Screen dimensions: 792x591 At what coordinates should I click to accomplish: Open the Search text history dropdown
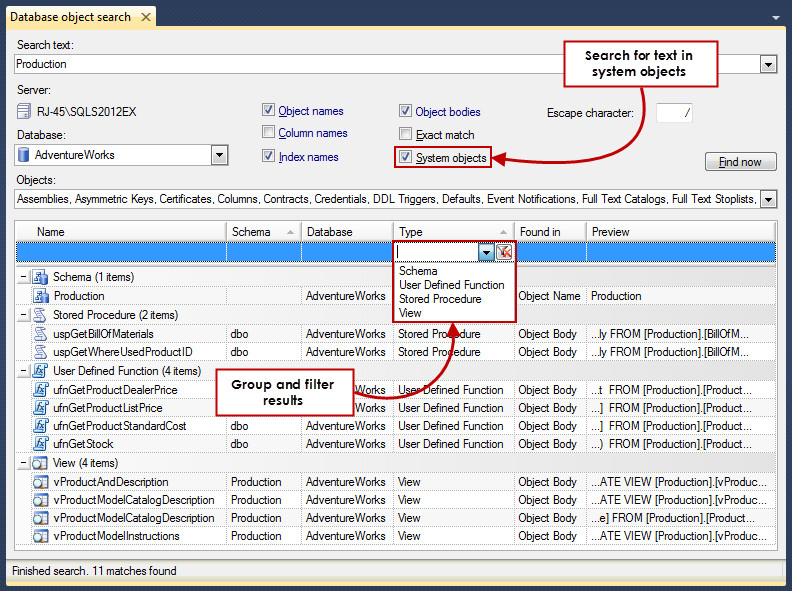pos(768,65)
